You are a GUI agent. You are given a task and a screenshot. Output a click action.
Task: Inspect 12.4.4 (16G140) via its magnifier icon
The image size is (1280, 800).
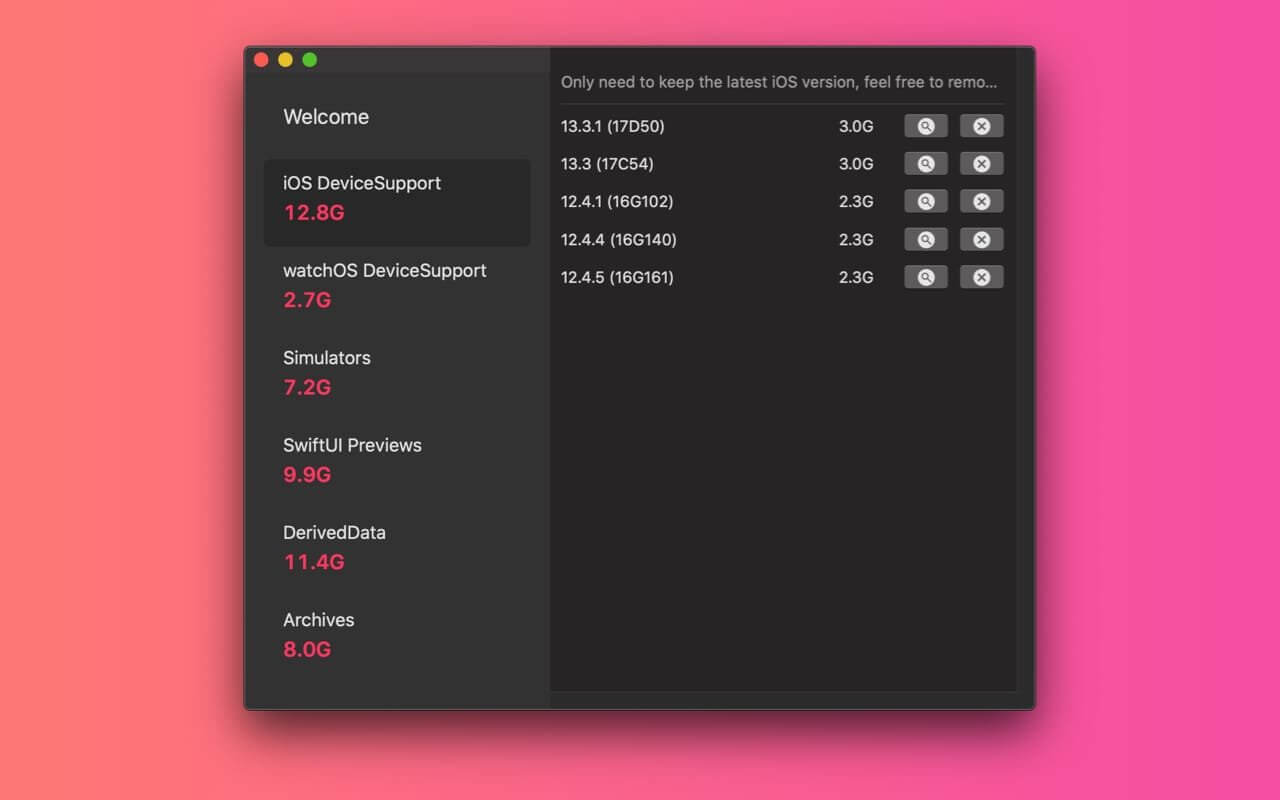pyautogui.click(x=926, y=240)
